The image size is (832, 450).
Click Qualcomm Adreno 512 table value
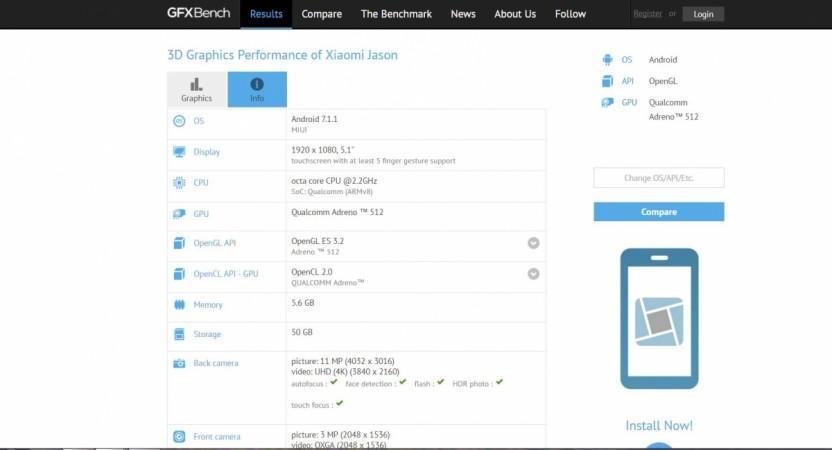(x=337, y=212)
